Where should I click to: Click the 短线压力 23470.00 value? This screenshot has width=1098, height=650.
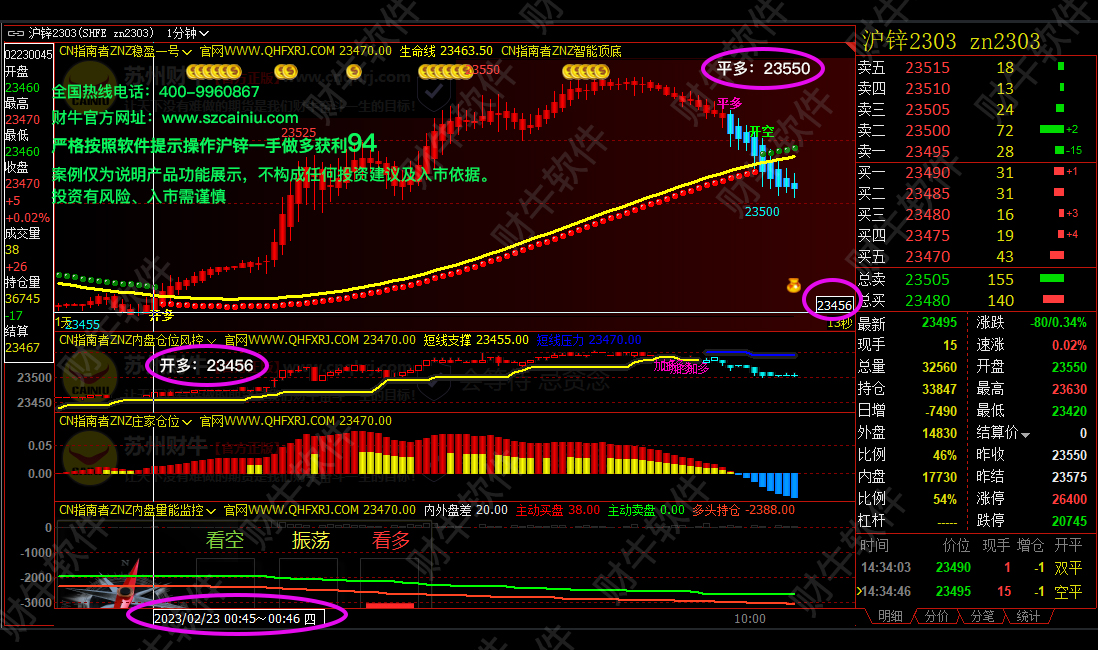point(589,340)
